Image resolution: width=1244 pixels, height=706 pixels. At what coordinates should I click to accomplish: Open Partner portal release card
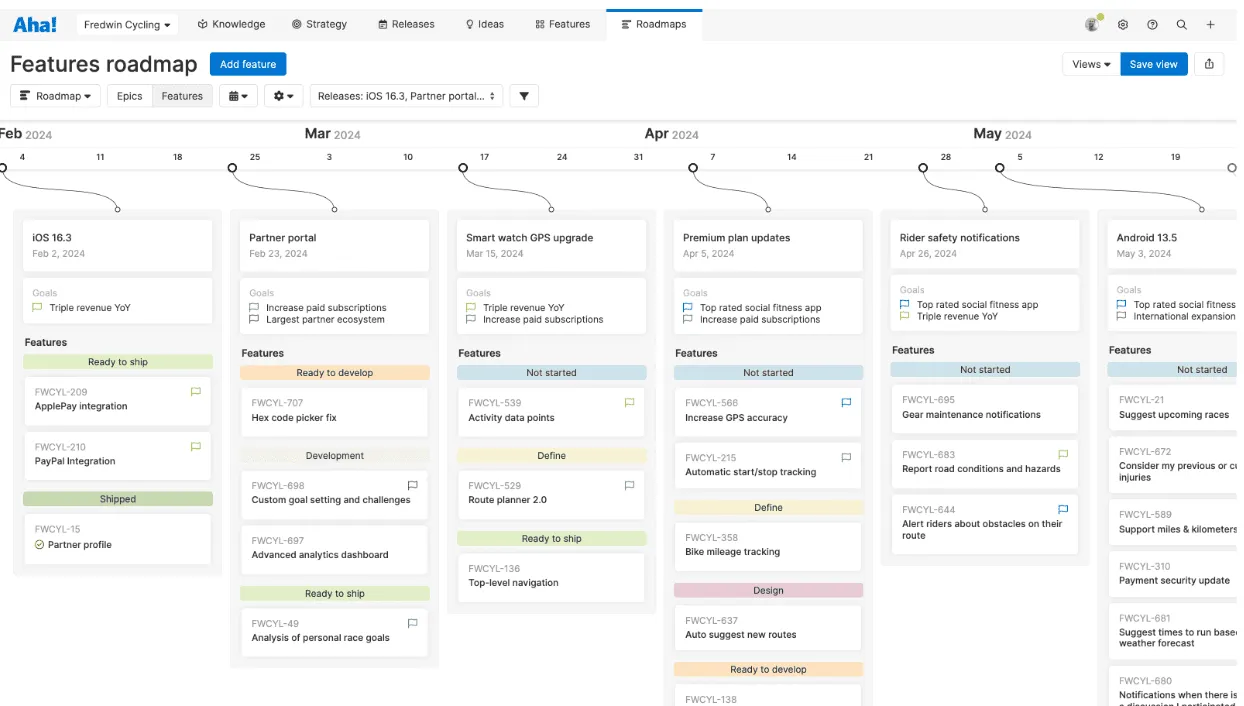point(335,245)
